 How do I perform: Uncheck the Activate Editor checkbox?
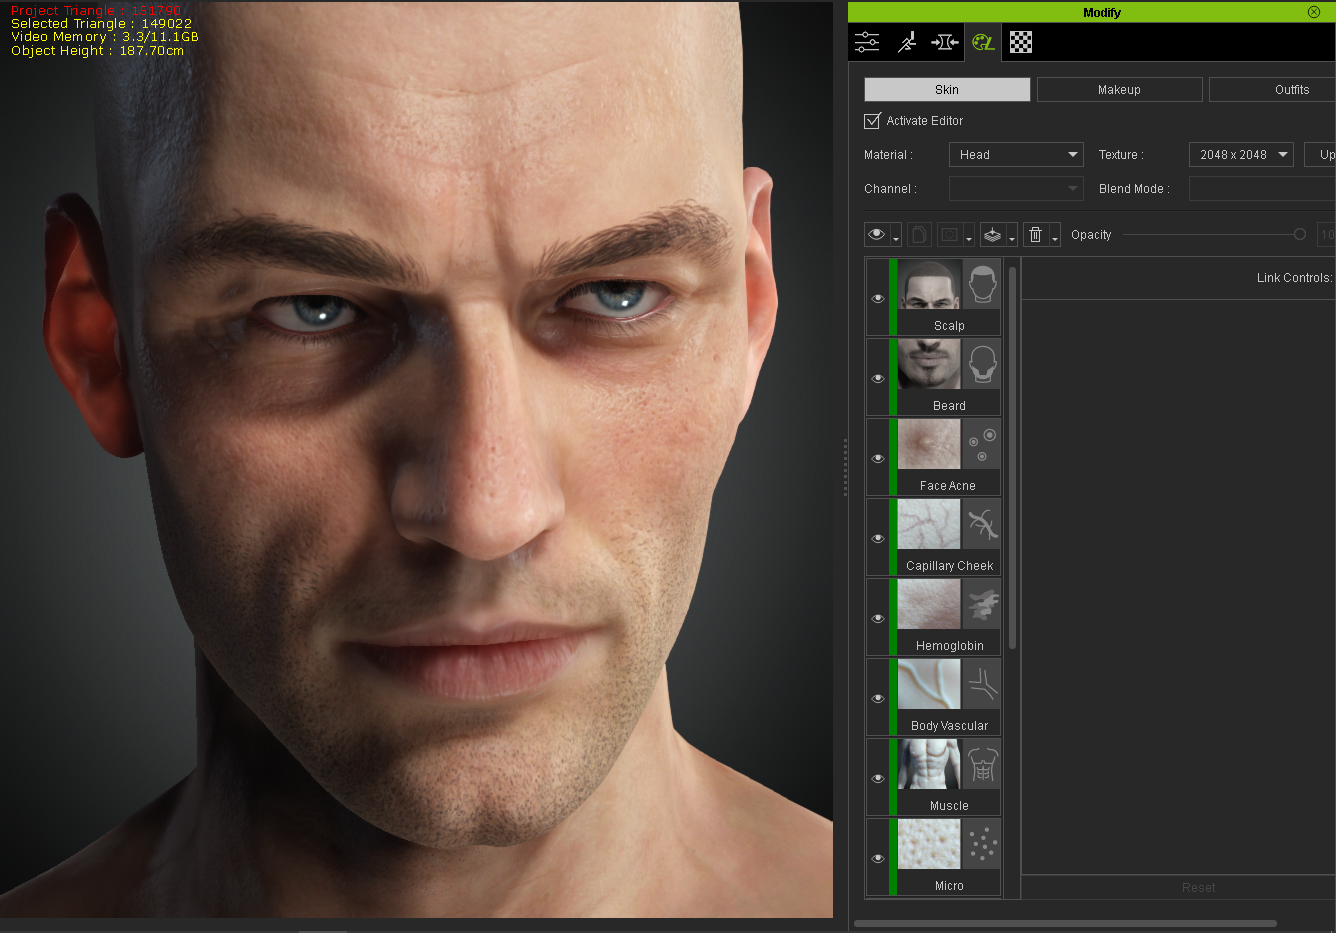coord(872,121)
